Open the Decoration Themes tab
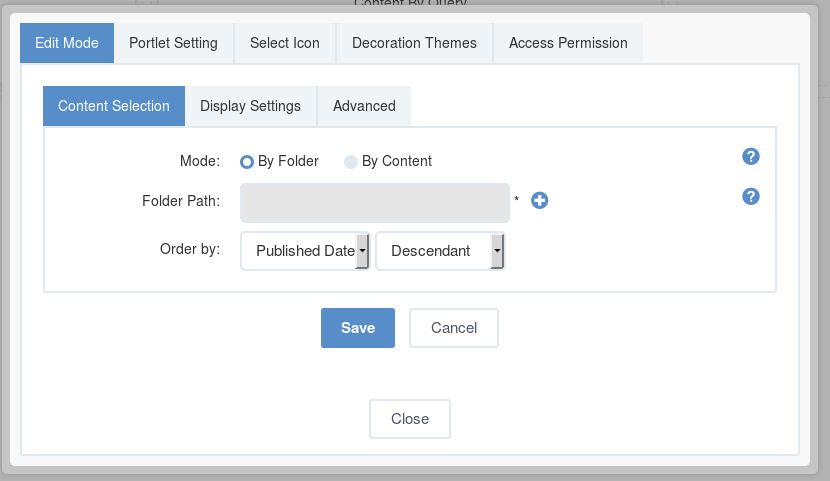This screenshot has height=481, width=830. pyautogui.click(x=414, y=43)
